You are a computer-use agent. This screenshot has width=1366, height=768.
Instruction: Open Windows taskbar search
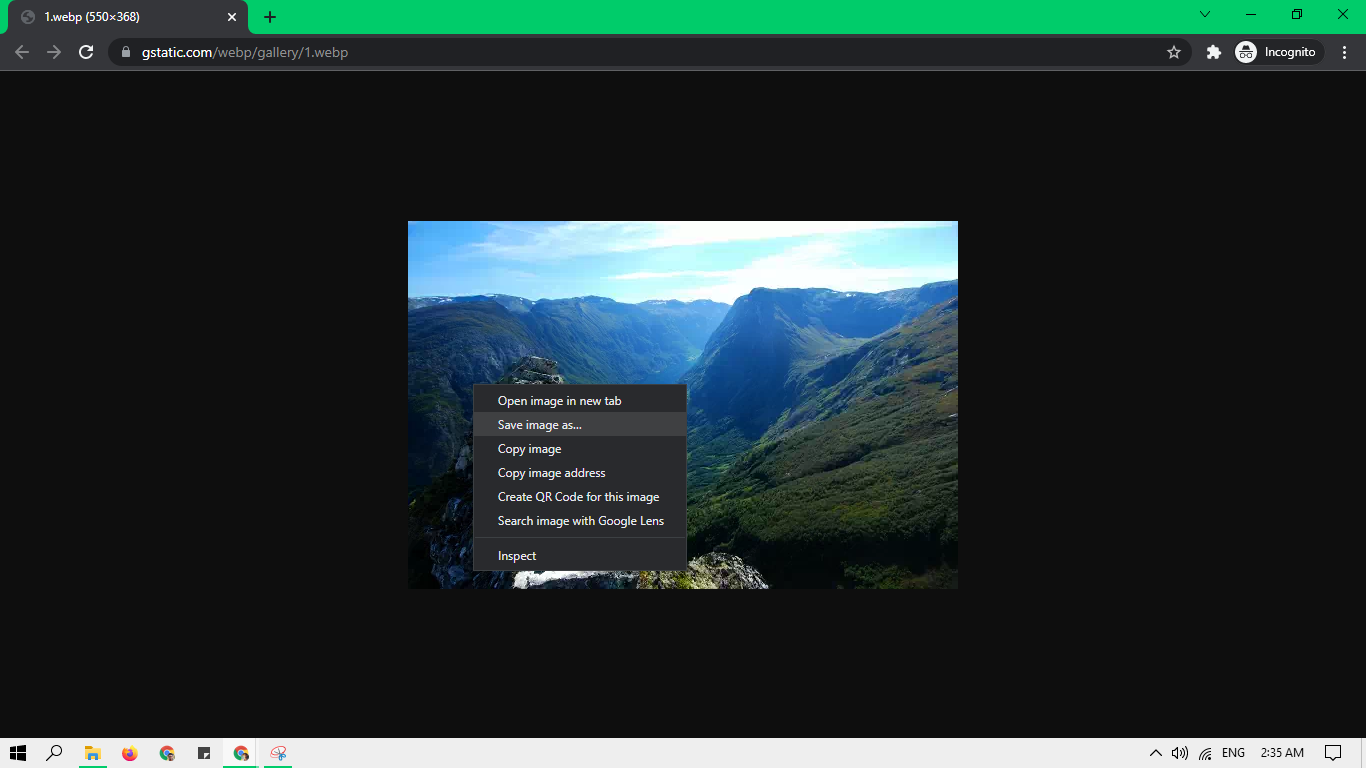55,753
